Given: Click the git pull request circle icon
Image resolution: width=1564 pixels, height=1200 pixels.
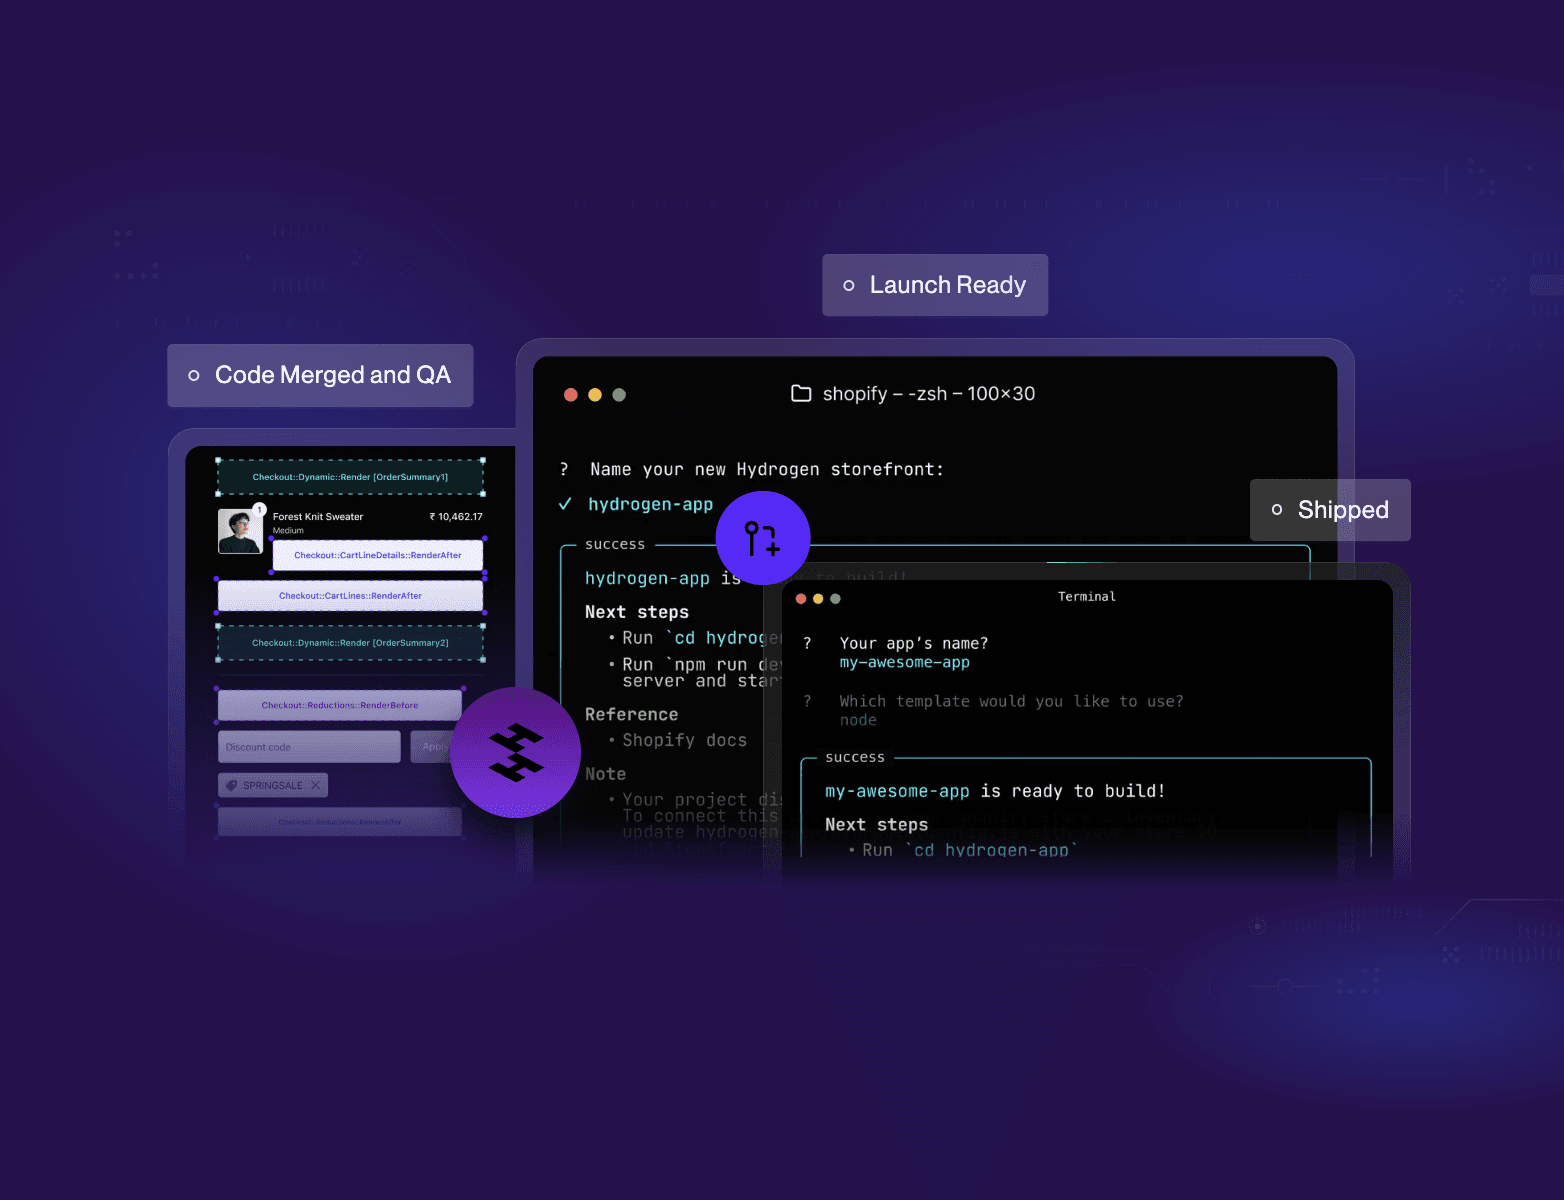Looking at the screenshot, I should tap(763, 538).
